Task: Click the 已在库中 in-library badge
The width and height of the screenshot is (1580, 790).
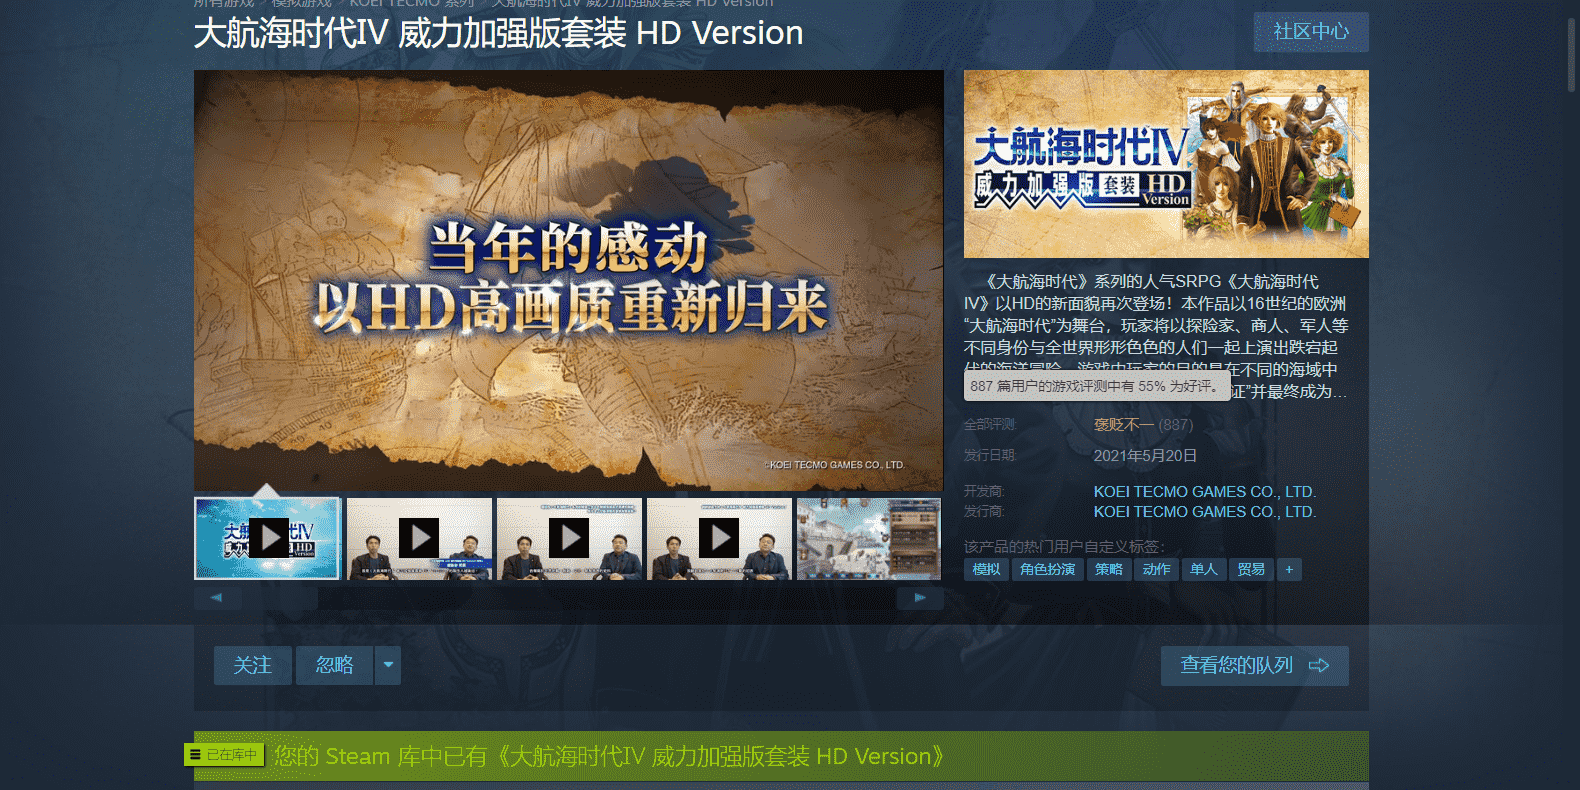Action: click(225, 755)
